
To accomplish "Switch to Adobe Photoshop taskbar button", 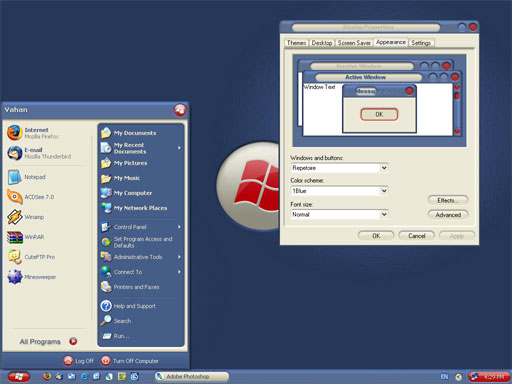I will pyautogui.click(x=192, y=377).
